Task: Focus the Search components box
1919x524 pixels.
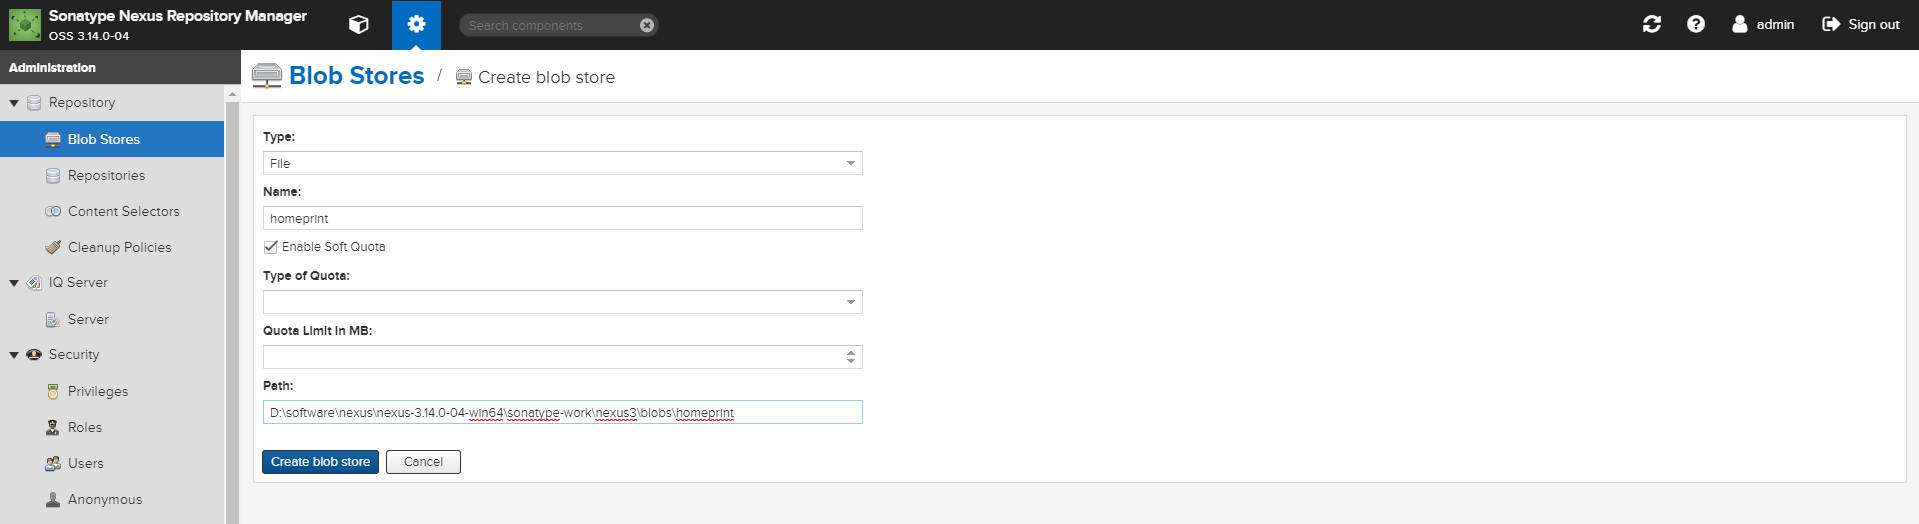Action: click(x=548, y=25)
